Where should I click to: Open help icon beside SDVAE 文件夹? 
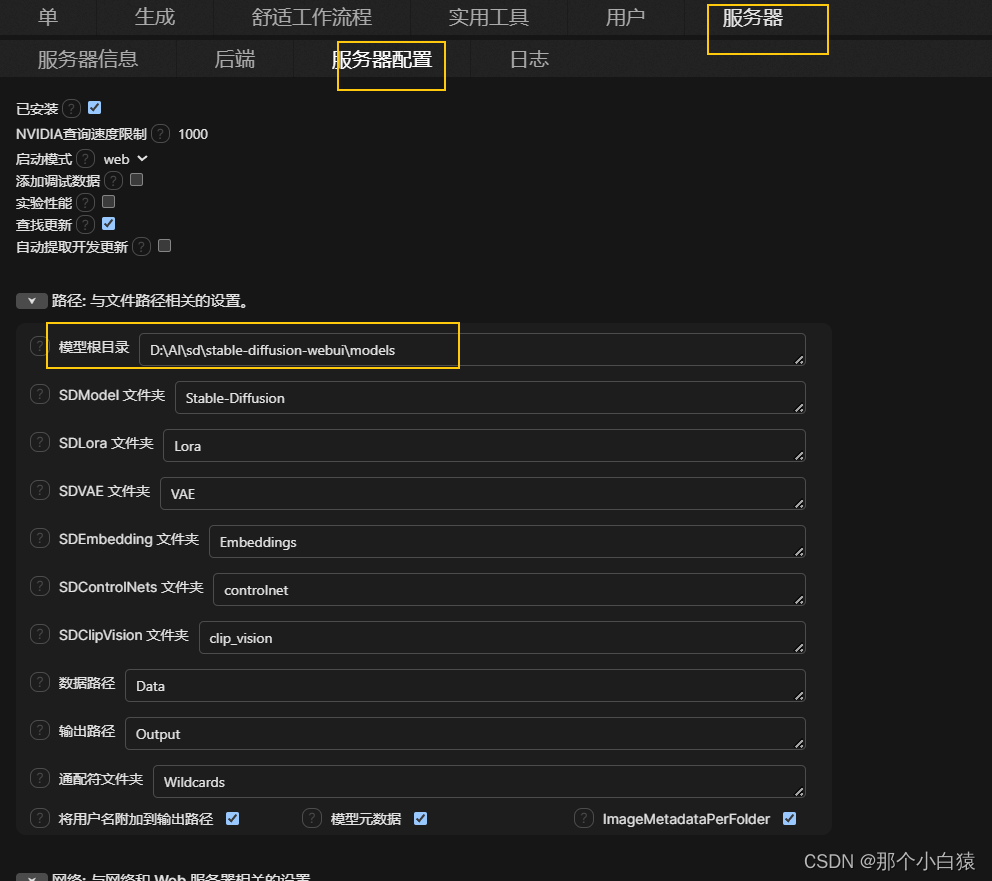pyautogui.click(x=40, y=491)
